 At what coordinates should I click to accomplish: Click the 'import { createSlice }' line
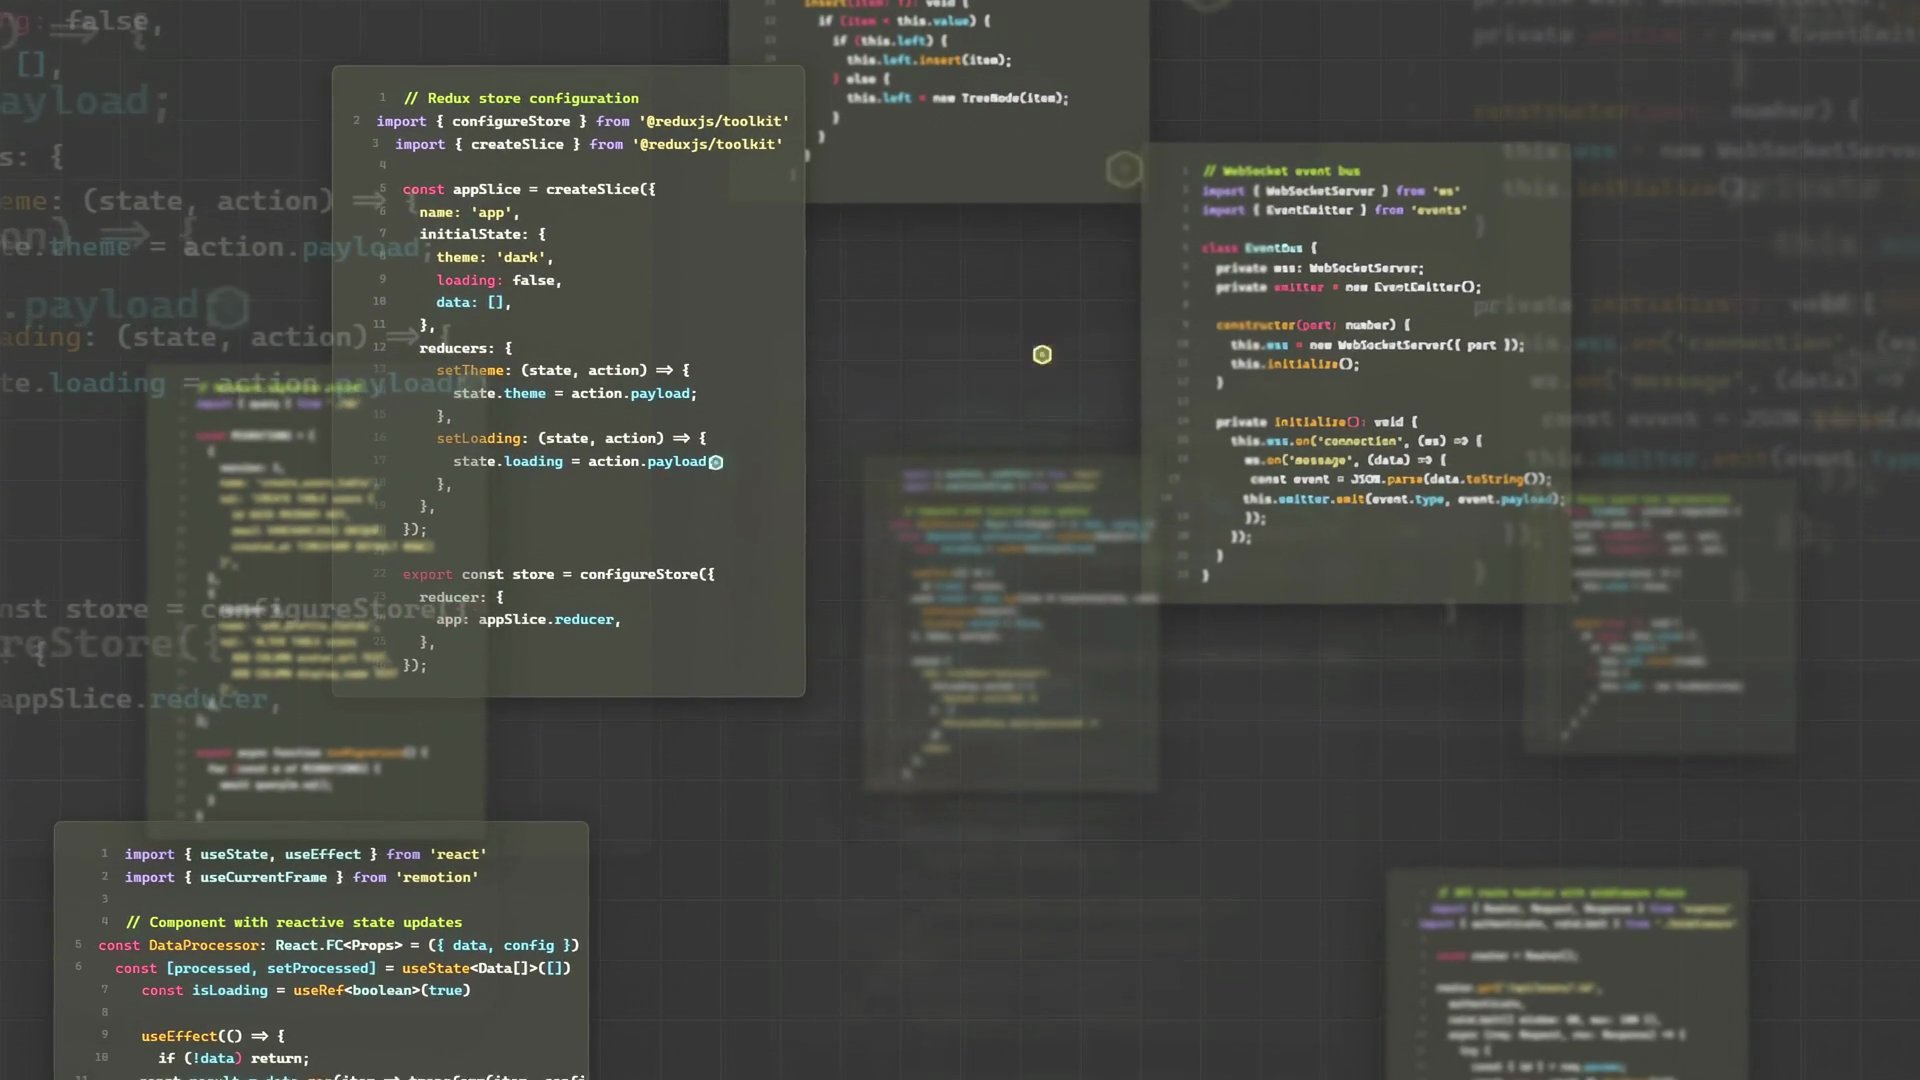pos(589,144)
